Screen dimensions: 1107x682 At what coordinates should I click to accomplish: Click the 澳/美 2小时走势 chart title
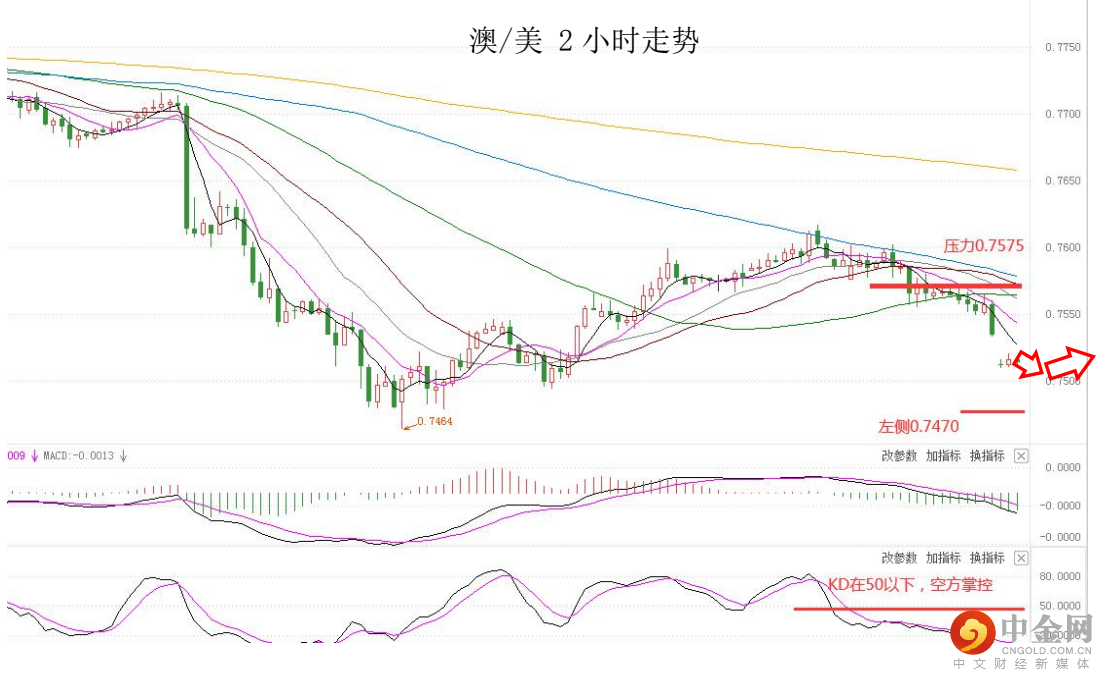pyautogui.click(x=584, y=41)
